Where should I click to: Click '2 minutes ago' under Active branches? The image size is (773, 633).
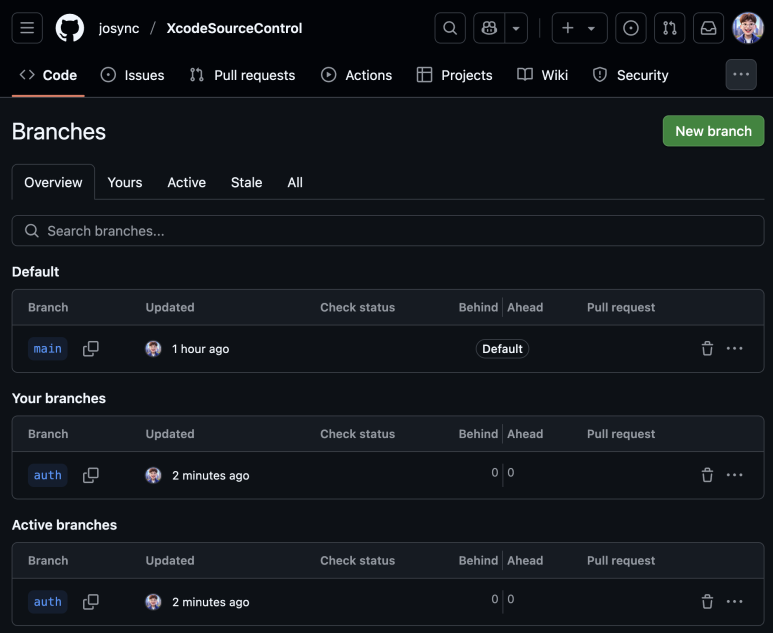click(x=211, y=602)
